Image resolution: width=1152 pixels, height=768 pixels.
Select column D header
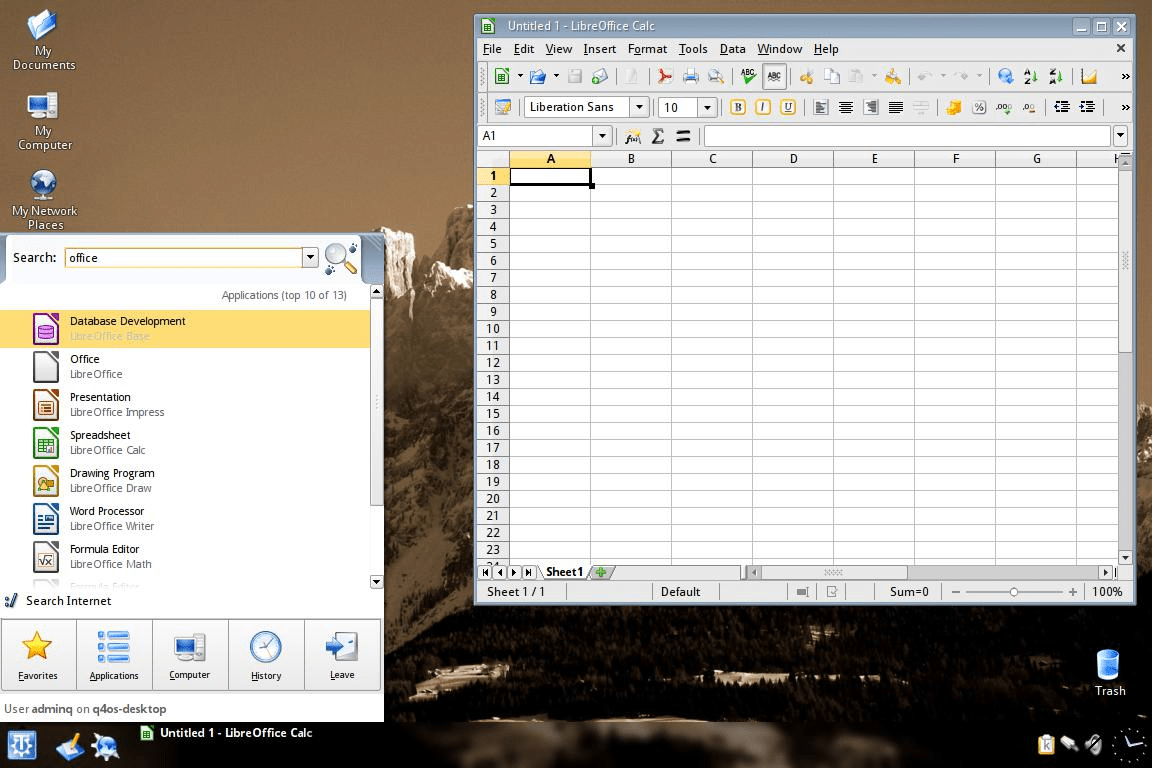[793, 159]
